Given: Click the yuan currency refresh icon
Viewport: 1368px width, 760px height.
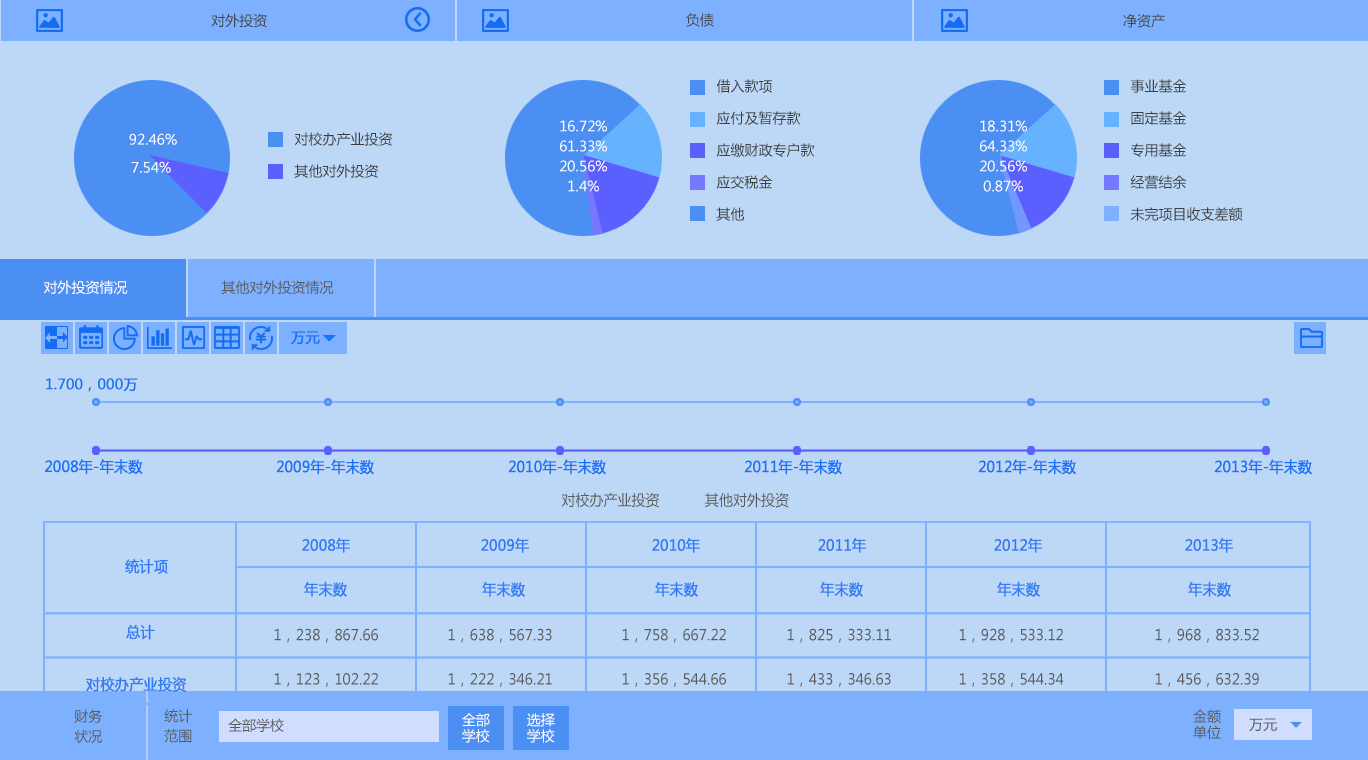Looking at the screenshot, I should (x=261, y=338).
